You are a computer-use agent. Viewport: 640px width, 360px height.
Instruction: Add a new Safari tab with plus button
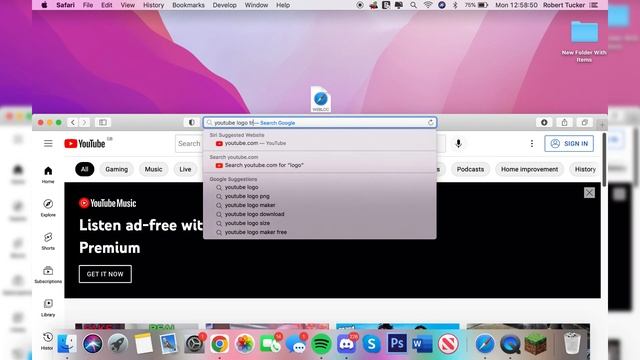(602, 124)
